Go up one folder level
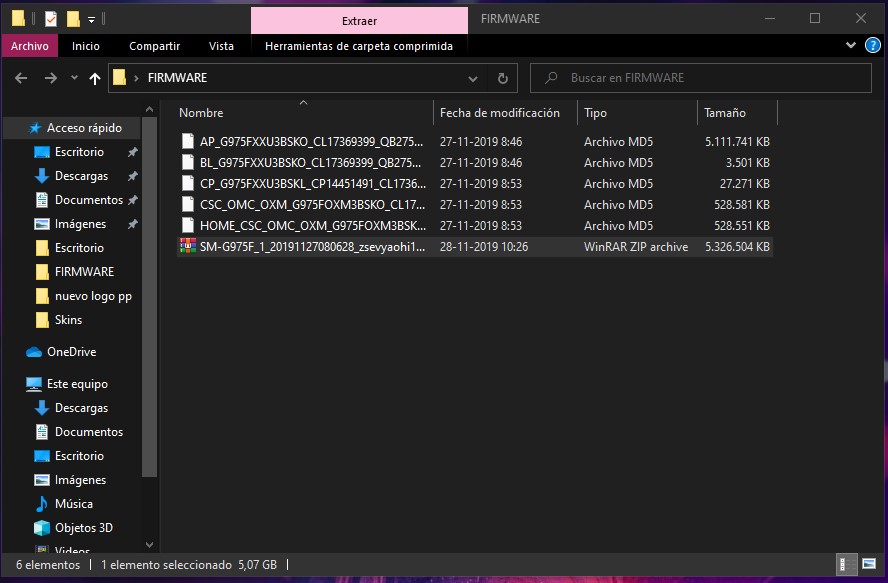The image size is (888, 583). (95, 78)
